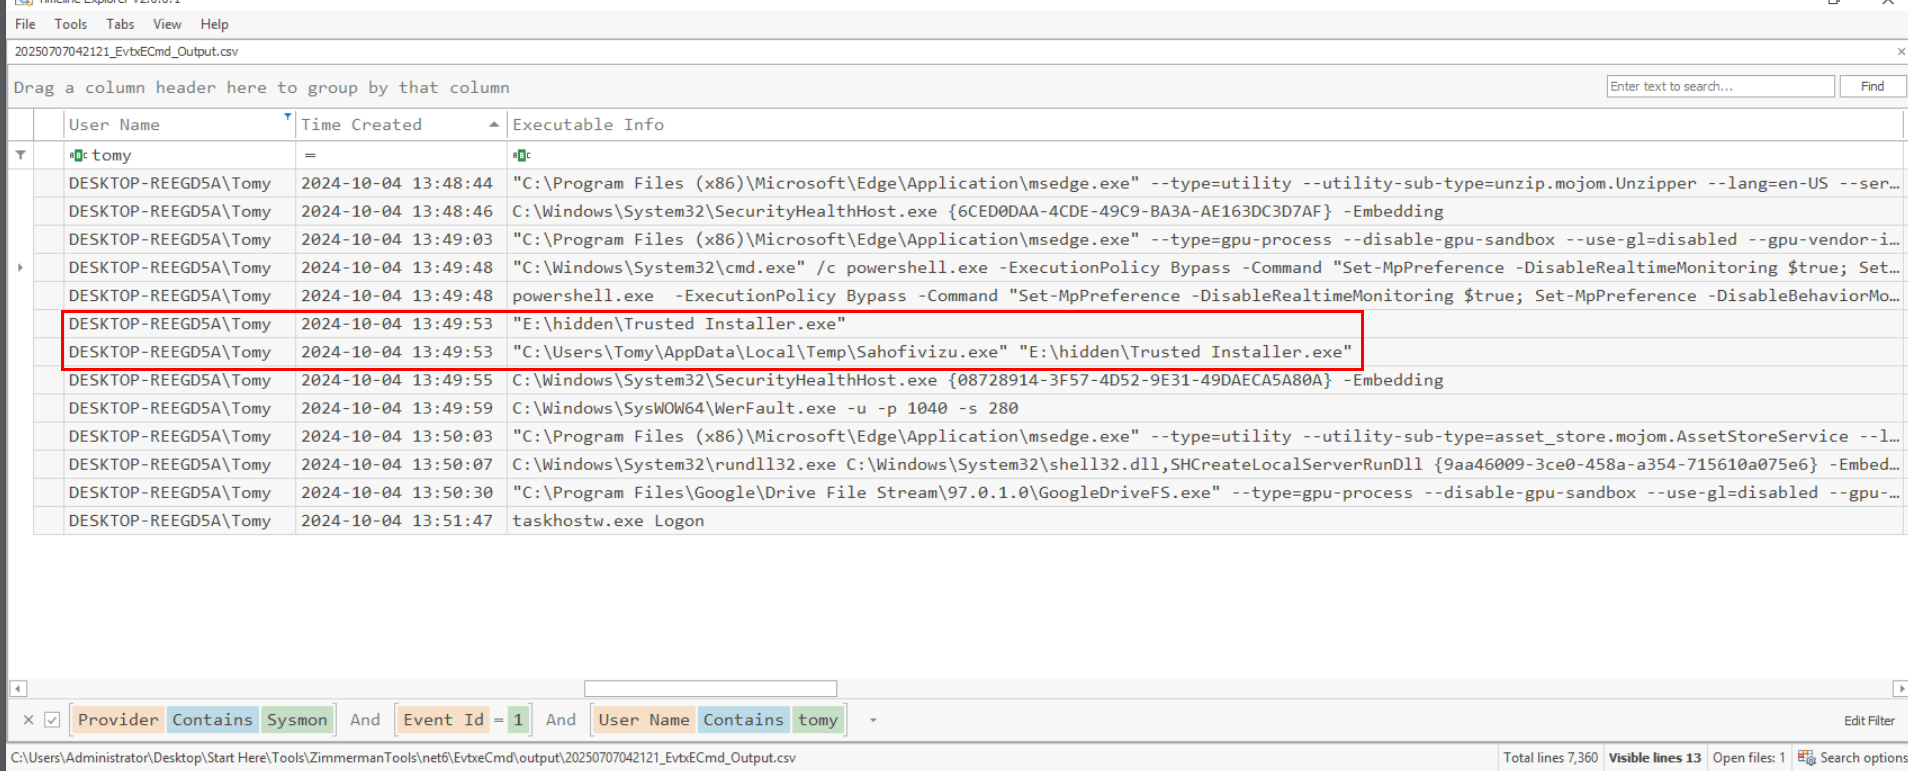
Task: Click the time cell 2024-10-04 13:51:47
Action: click(x=397, y=520)
